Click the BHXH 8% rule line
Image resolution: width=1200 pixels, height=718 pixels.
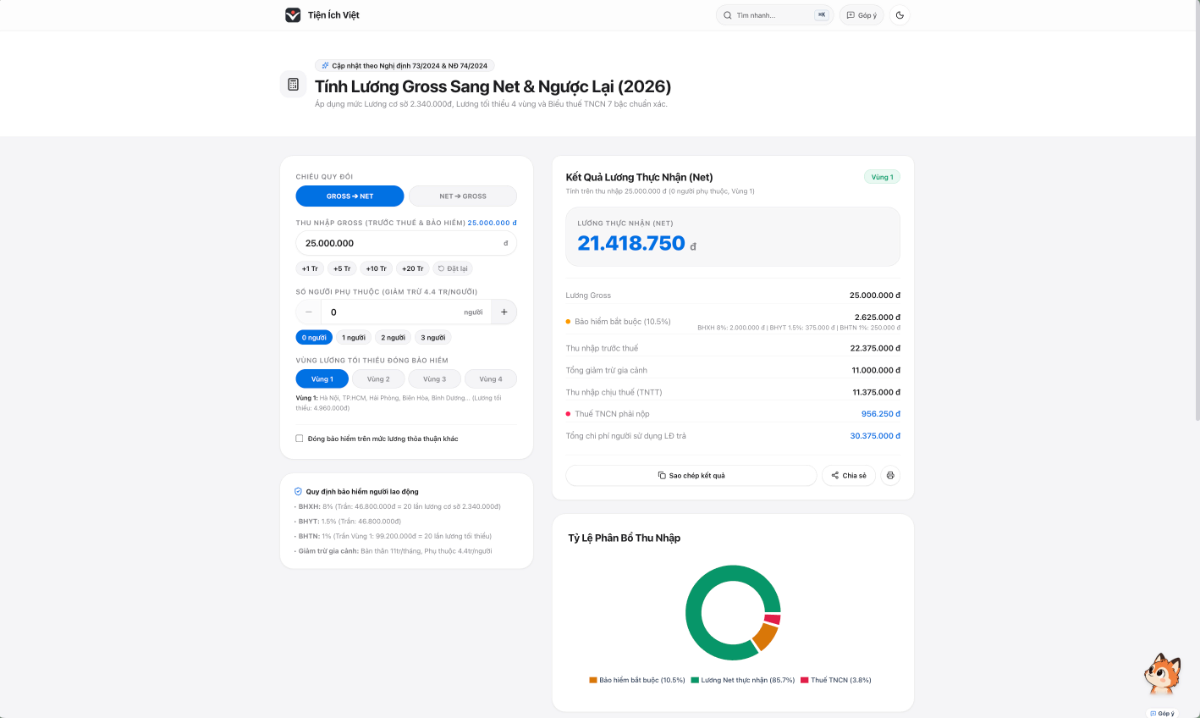(398, 507)
